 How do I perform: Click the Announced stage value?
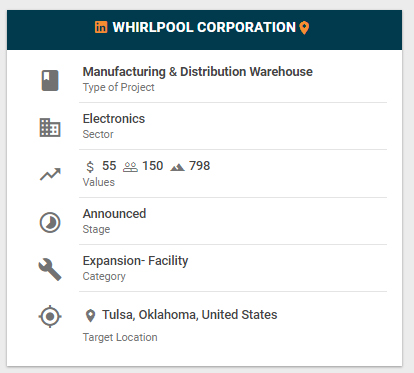coord(114,214)
